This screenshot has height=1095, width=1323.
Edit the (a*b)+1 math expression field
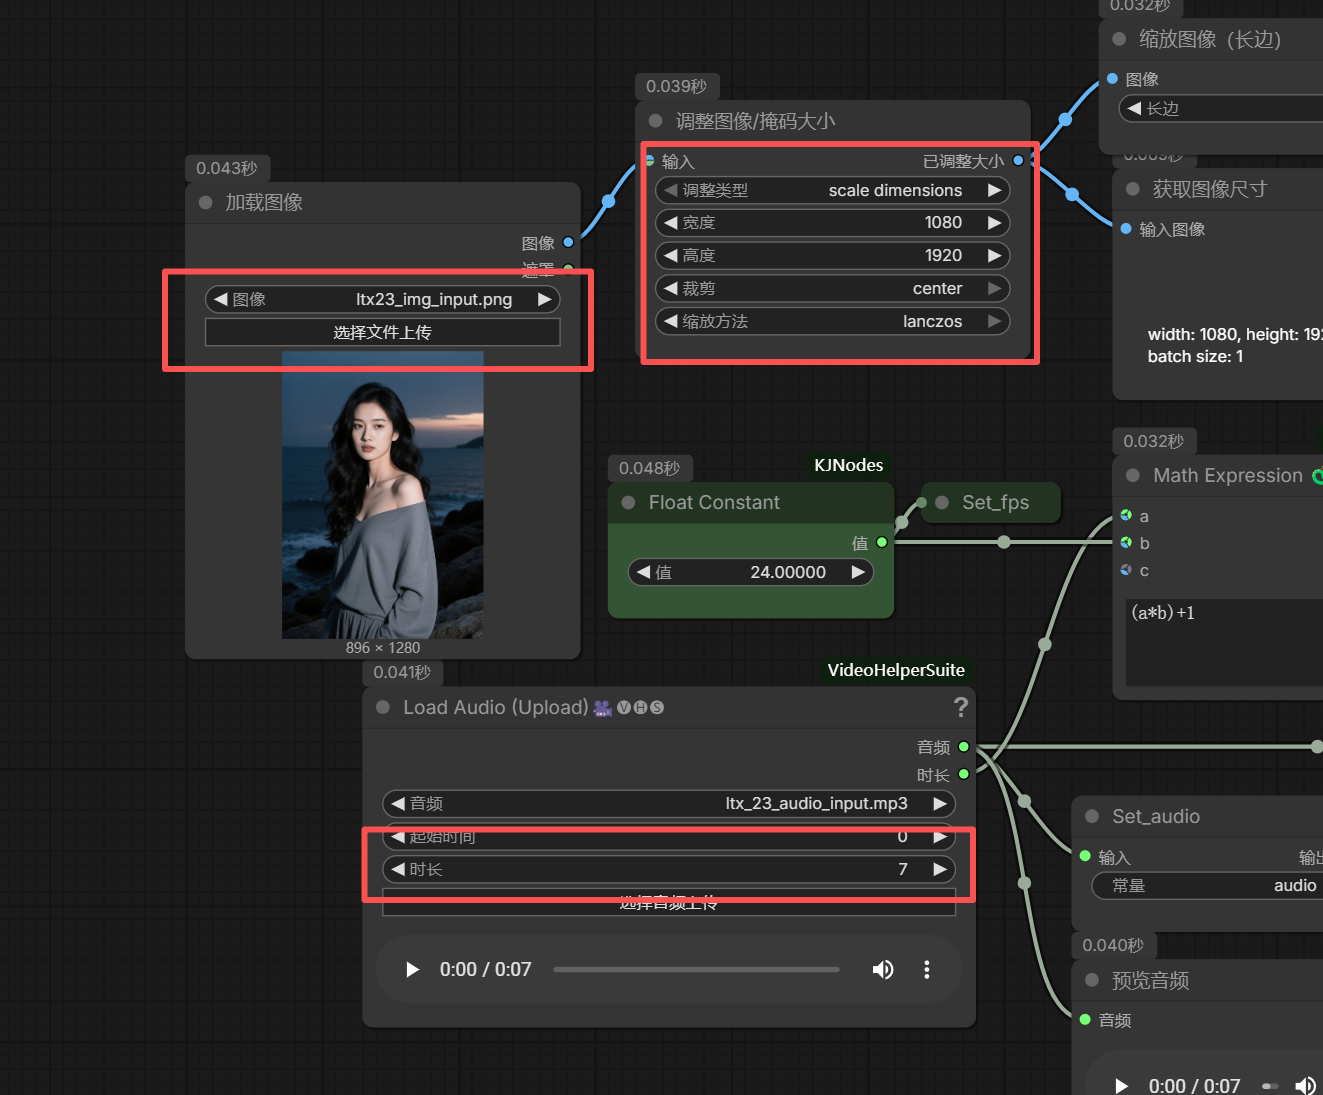(x=1224, y=642)
